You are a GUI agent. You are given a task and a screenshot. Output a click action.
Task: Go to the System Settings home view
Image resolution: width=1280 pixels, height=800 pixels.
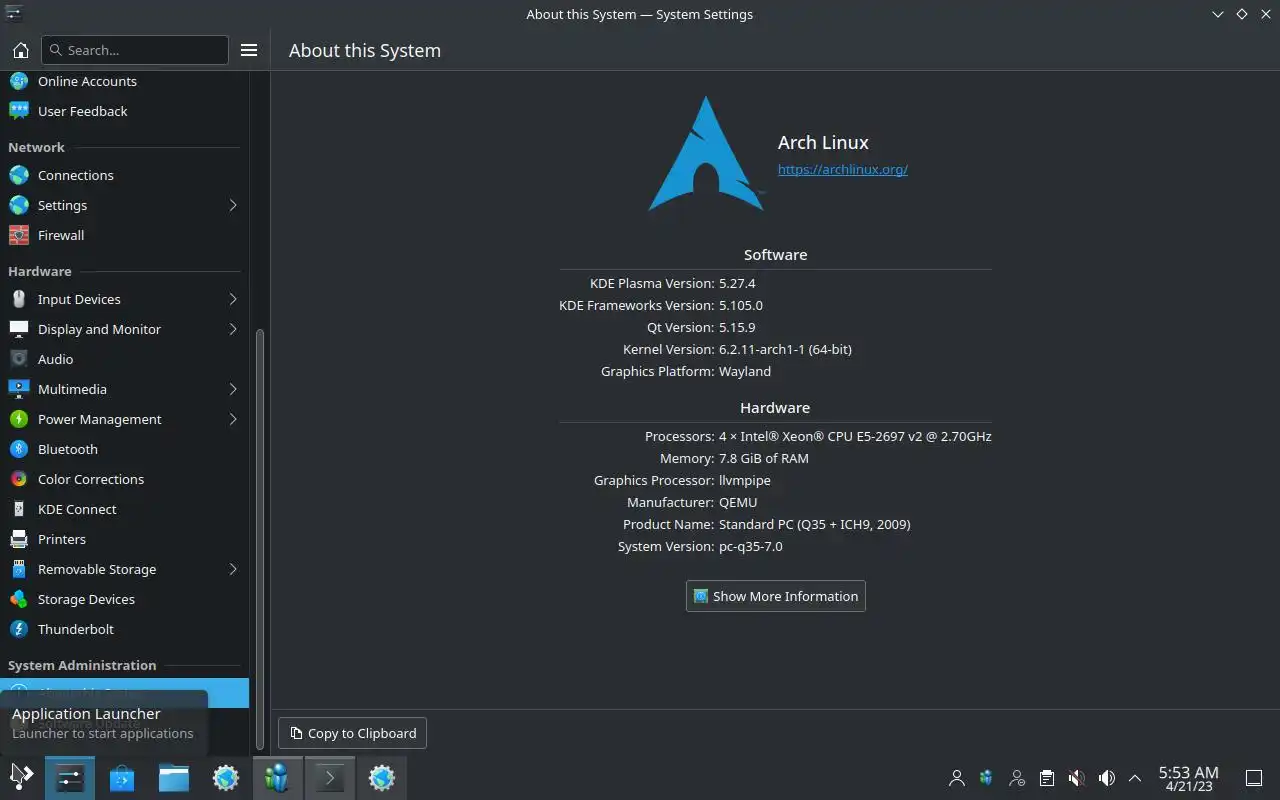20,50
